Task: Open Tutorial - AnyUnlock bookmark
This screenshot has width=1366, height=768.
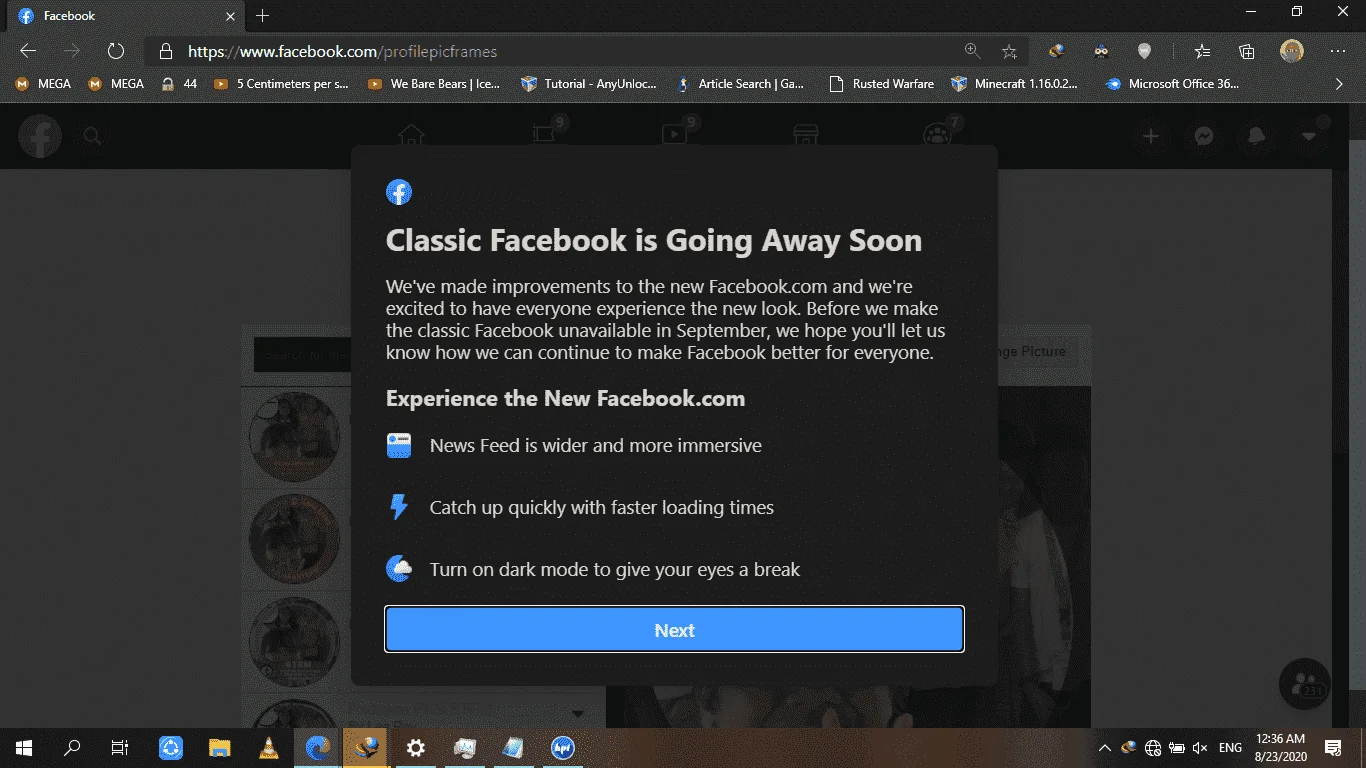Action: [x=589, y=84]
